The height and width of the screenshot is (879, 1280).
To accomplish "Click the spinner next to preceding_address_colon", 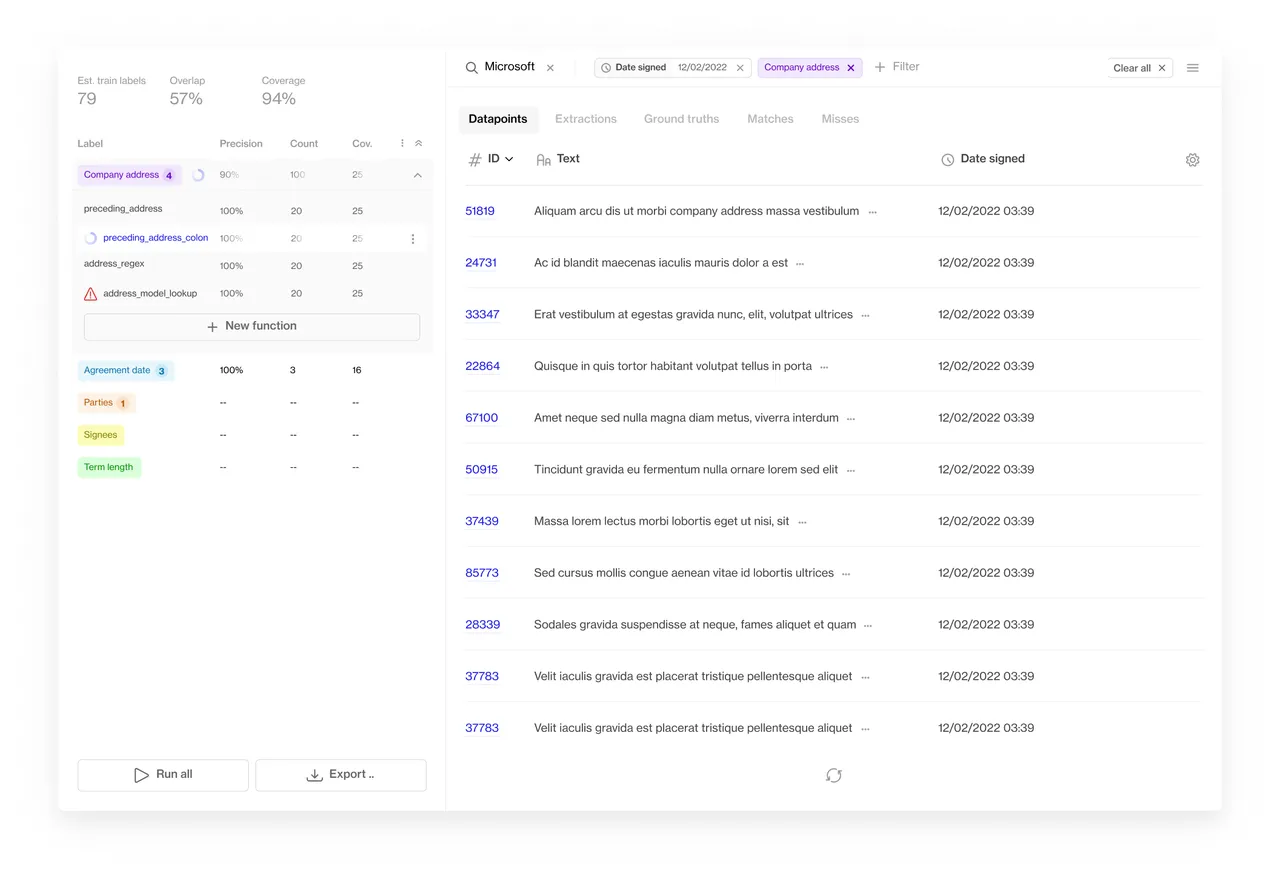I will [x=91, y=238].
